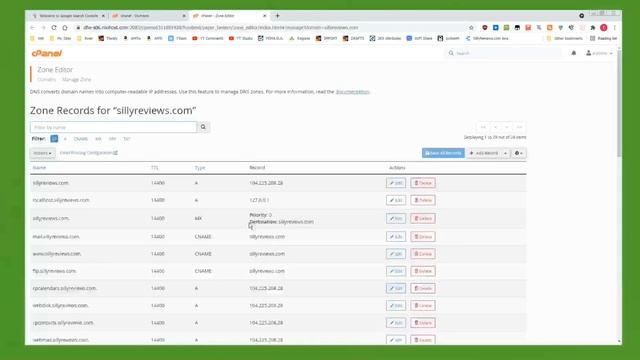The height and width of the screenshot is (360, 640).
Task: Click the Chrome profile avatar
Action: pos(603,27)
